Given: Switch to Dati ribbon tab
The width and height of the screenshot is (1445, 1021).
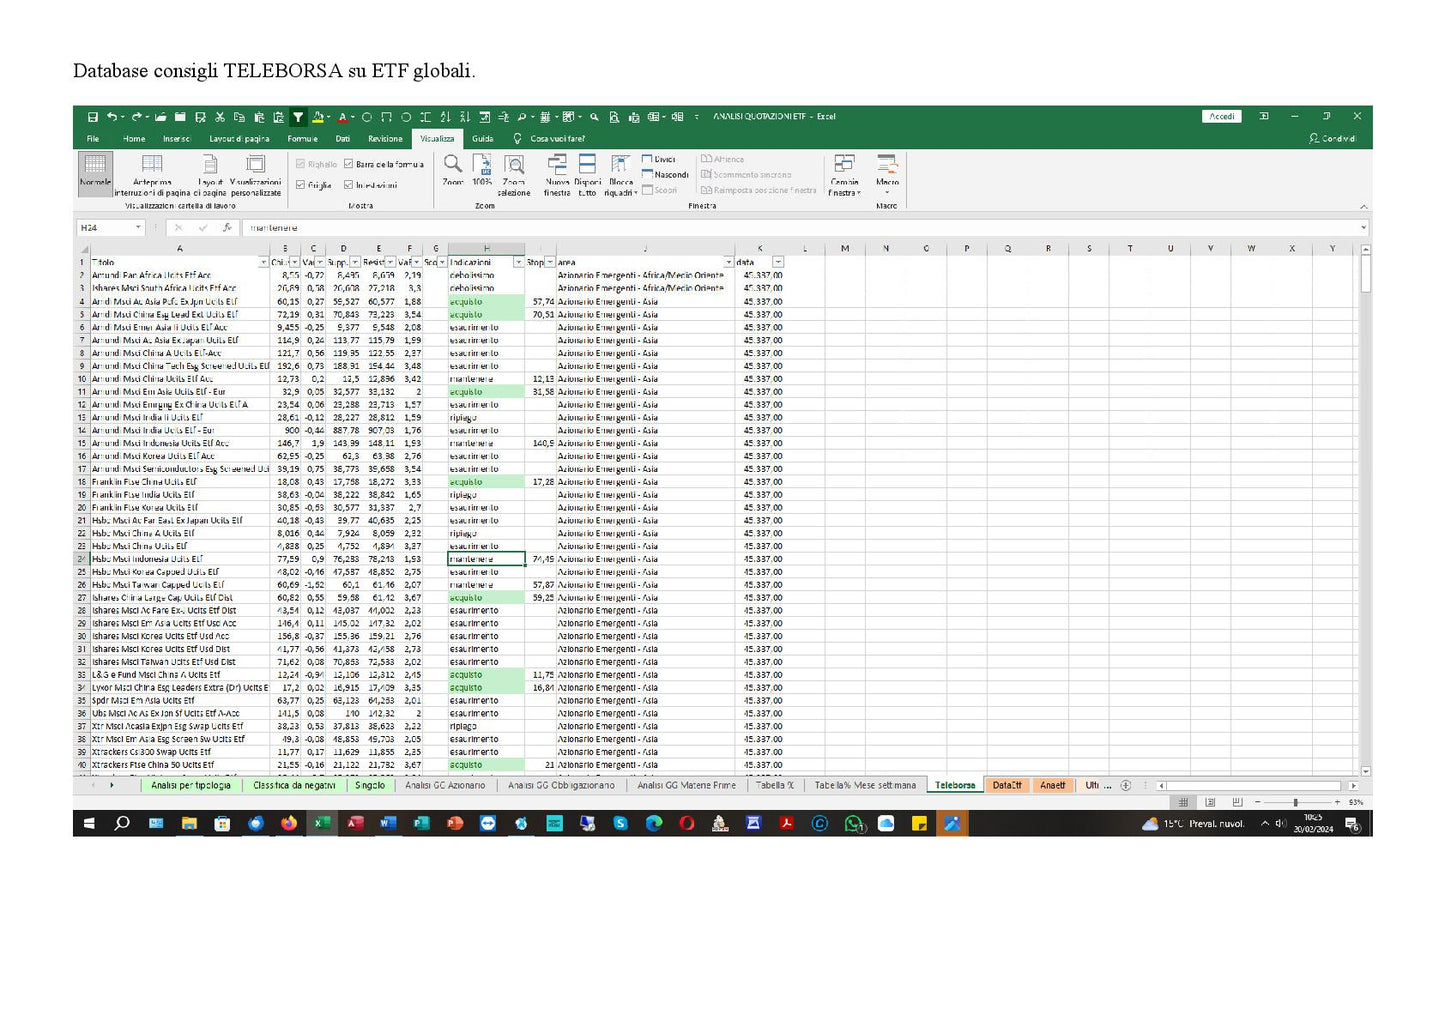Looking at the screenshot, I should pos(343,139).
